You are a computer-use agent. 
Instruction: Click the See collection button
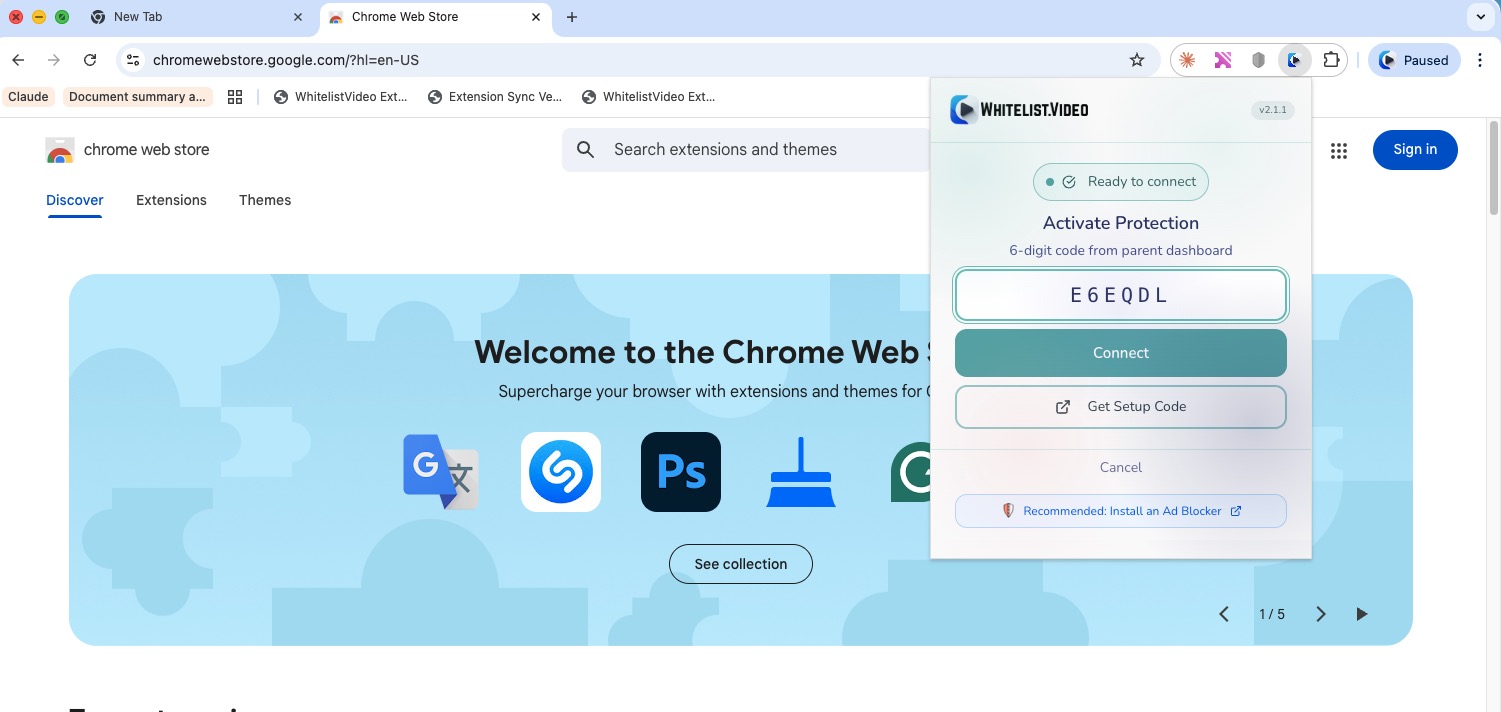741,564
